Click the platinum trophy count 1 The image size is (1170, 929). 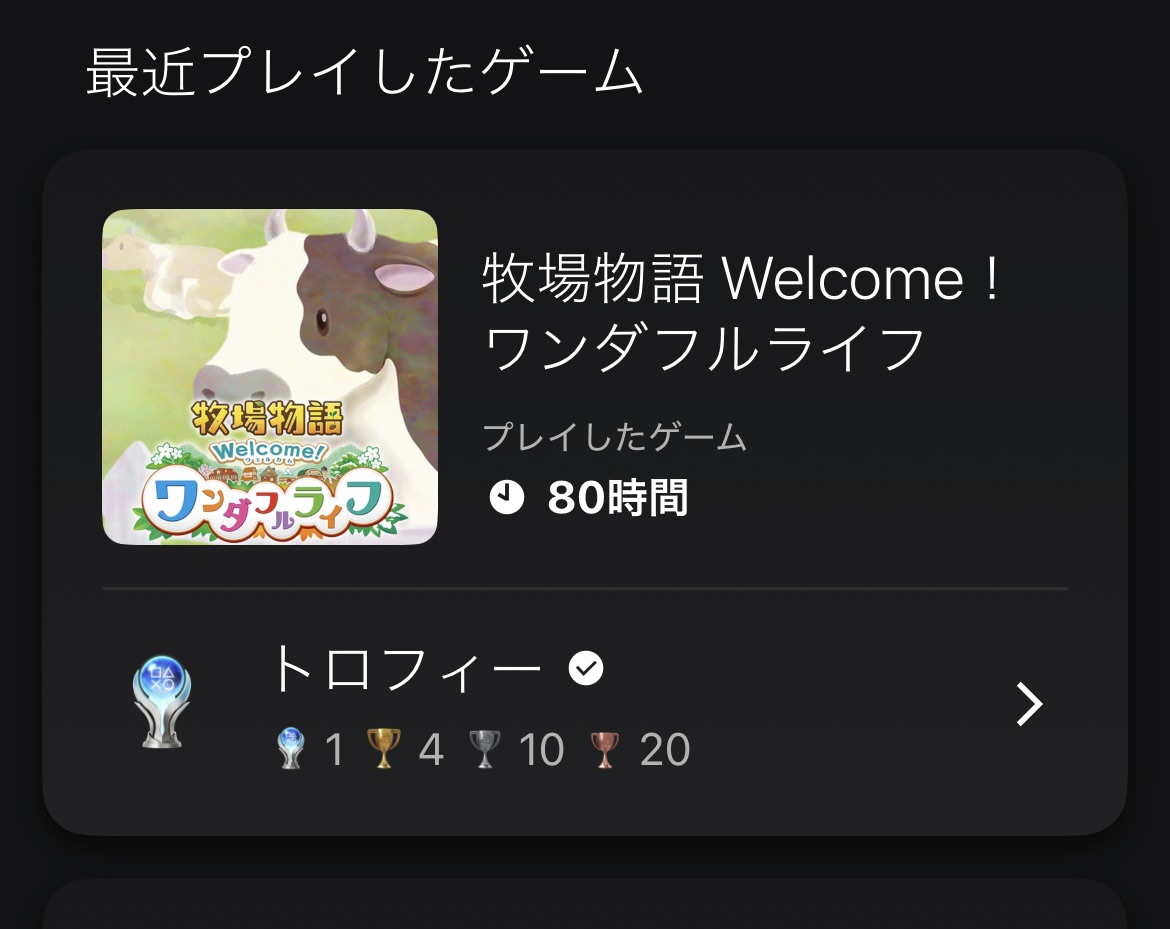tap(334, 750)
